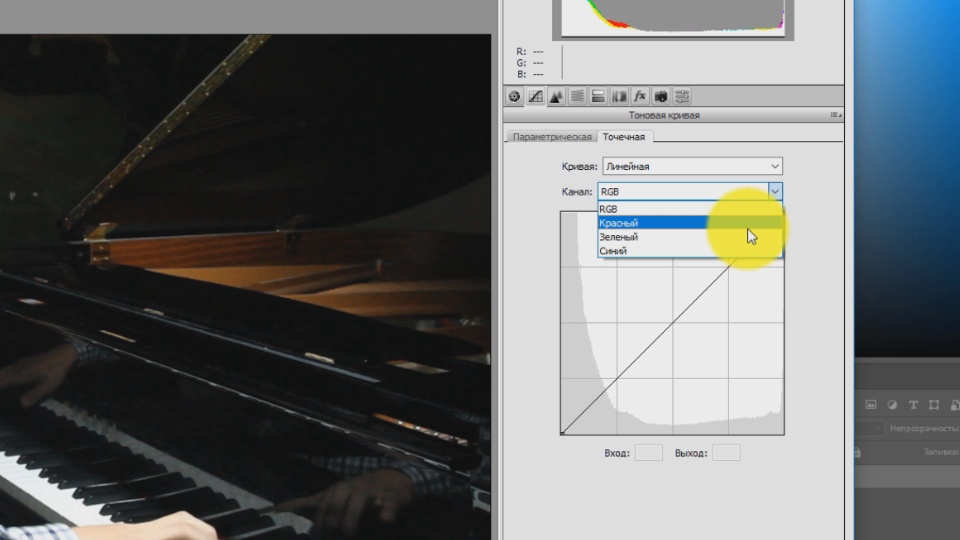960x540 pixels.
Task: Click the pixel layer filter icon in Layers panel
Action: [871, 405]
